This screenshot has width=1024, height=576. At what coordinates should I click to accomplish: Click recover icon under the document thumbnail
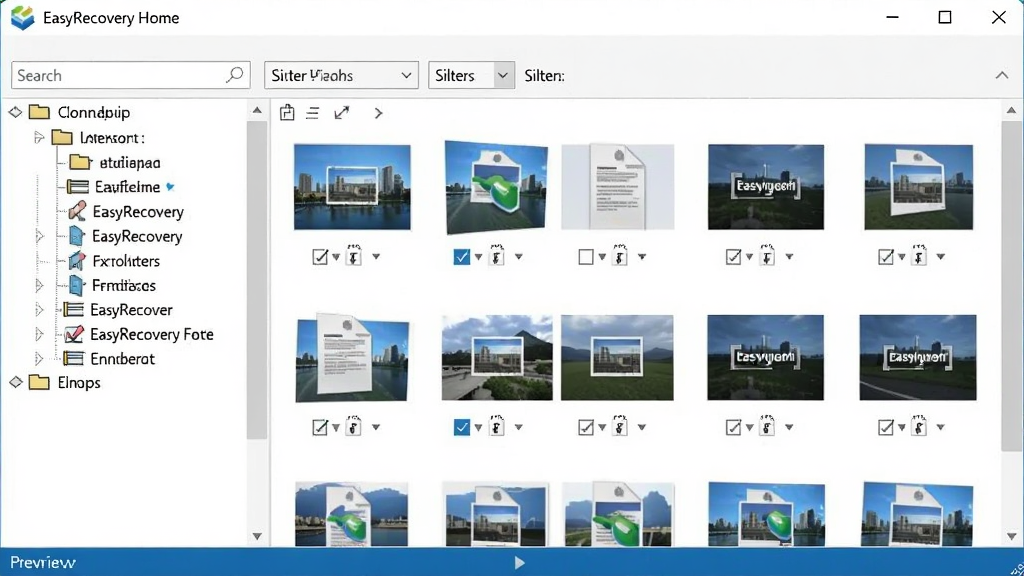click(x=620, y=255)
